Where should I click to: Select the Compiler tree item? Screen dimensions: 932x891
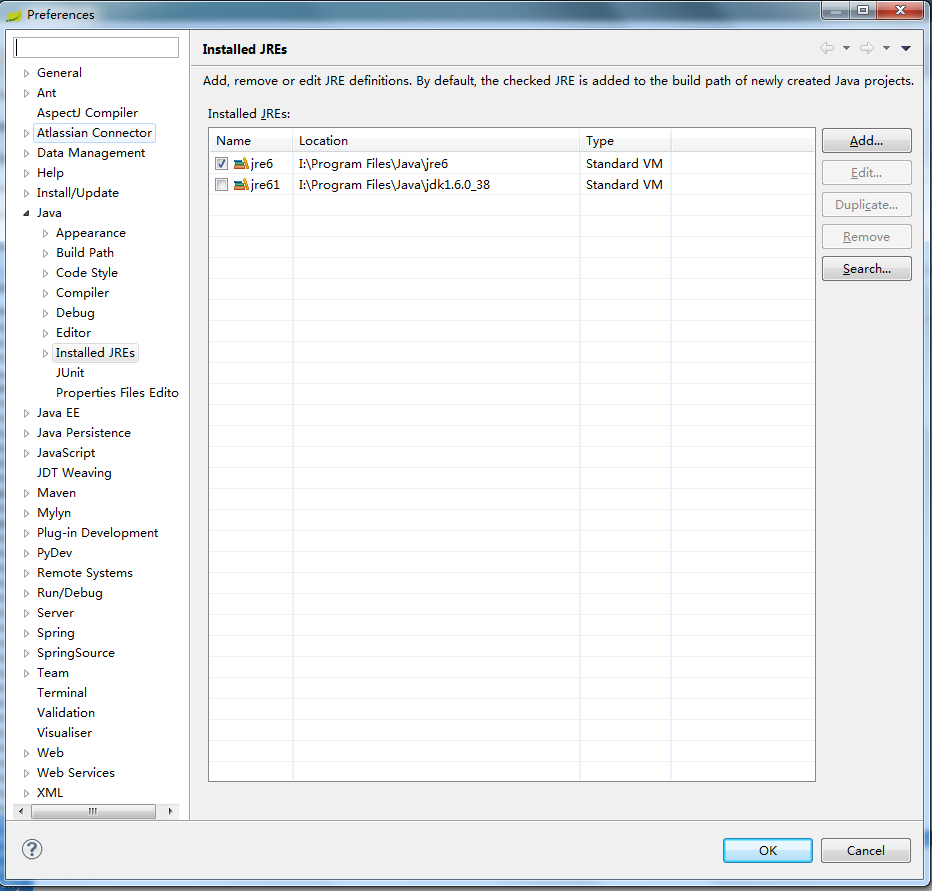coord(83,293)
